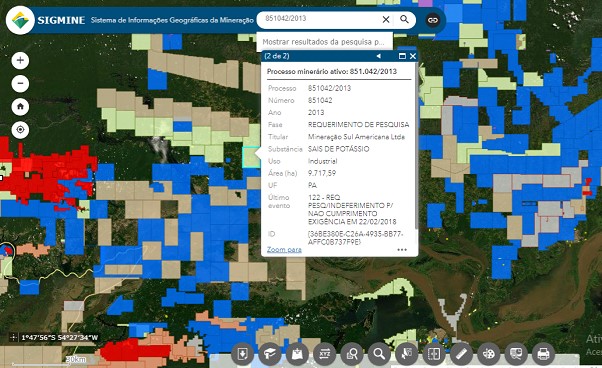Screen dimensions: 602x368
Task: Click the zoom in plus button
Action: click(x=20, y=60)
